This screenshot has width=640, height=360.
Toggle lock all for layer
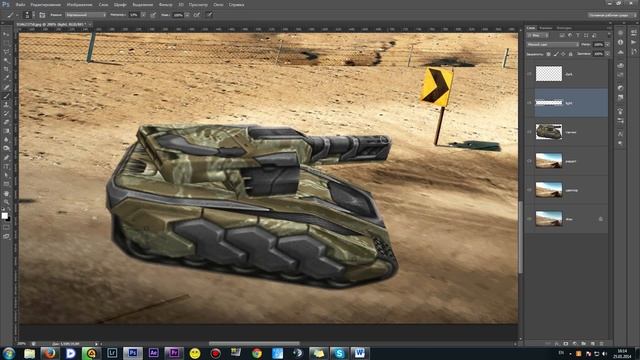pos(571,54)
